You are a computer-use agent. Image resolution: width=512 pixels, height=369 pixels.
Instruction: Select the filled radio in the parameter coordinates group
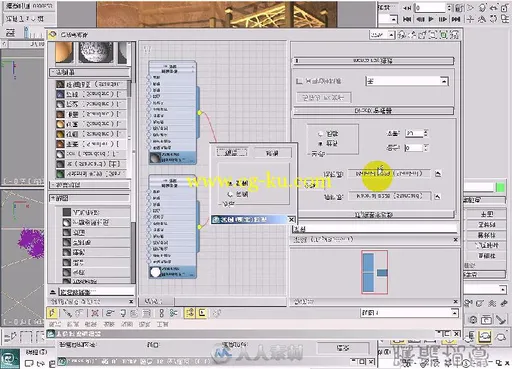point(320,143)
